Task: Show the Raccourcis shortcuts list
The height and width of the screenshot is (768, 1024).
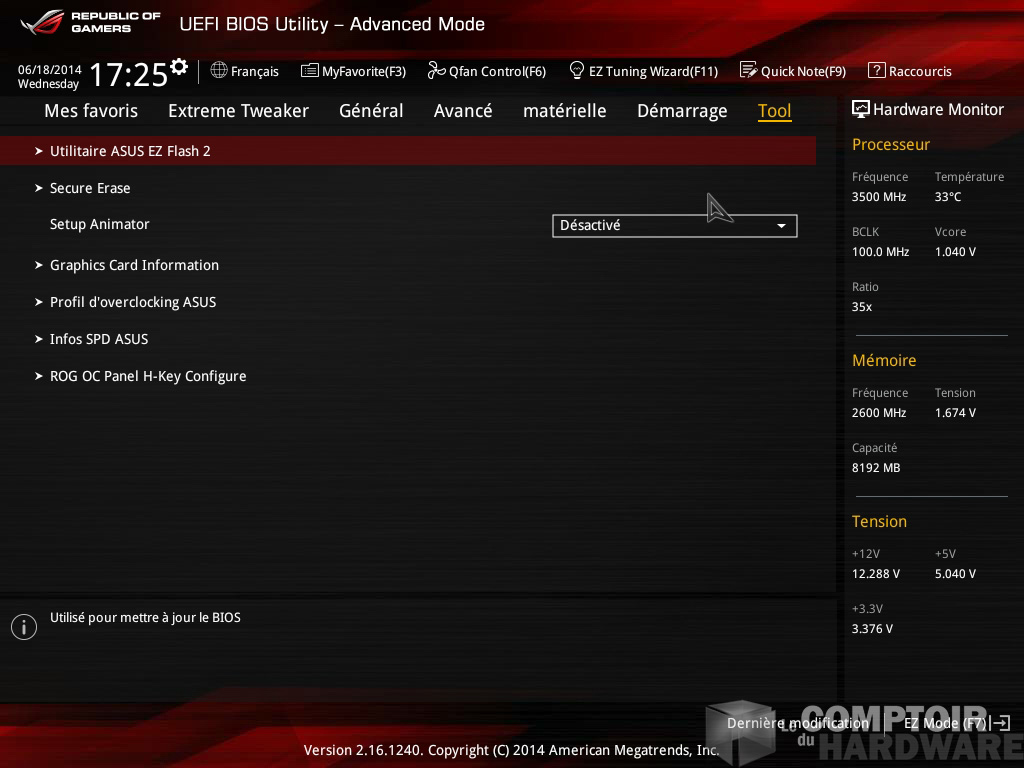Action: click(910, 71)
